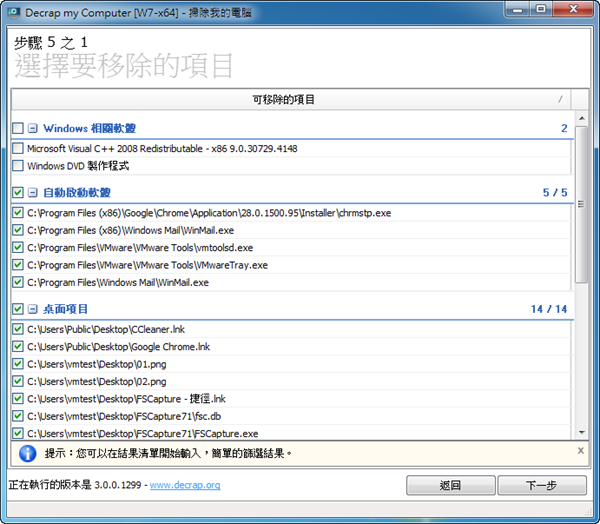Image resolution: width=600 pixels, height=524 pixels.
Task: Uncheck the Desktop\01.png item
Action: [18, 364]
